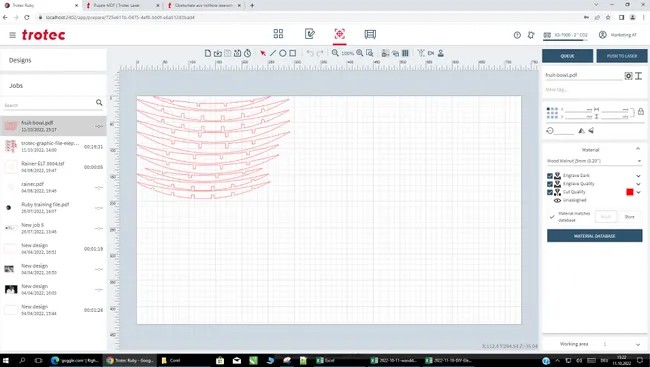Click the text height icon next to job name
650x367 pixels.
pyautogui.click(x=638, y=75)
